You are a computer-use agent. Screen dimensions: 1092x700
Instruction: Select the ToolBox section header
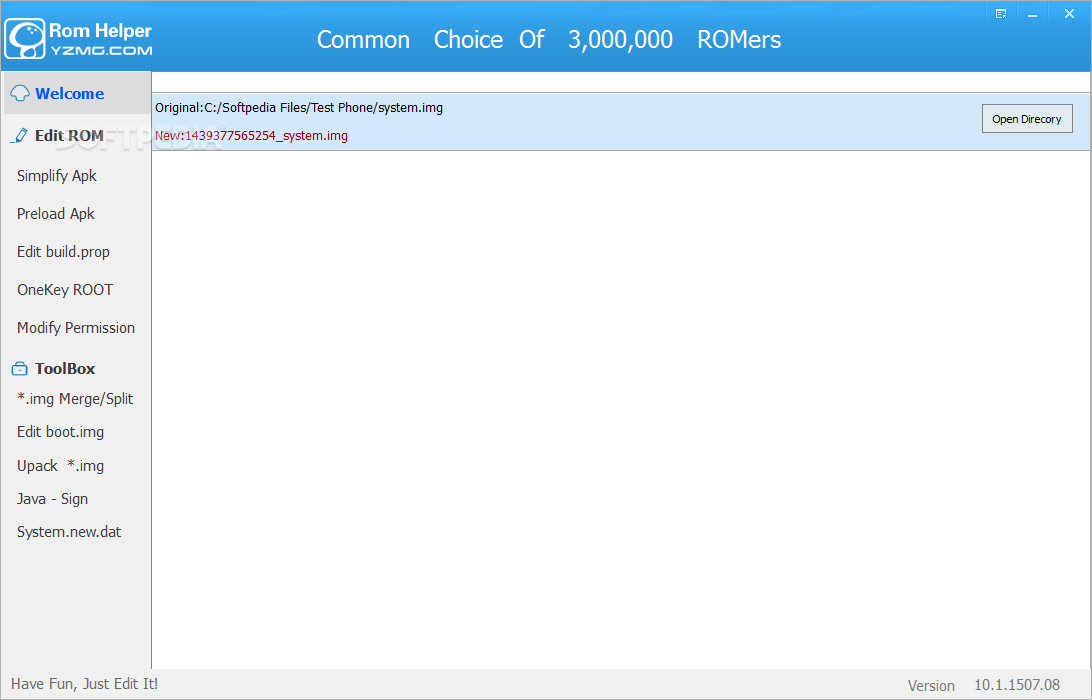65,369
